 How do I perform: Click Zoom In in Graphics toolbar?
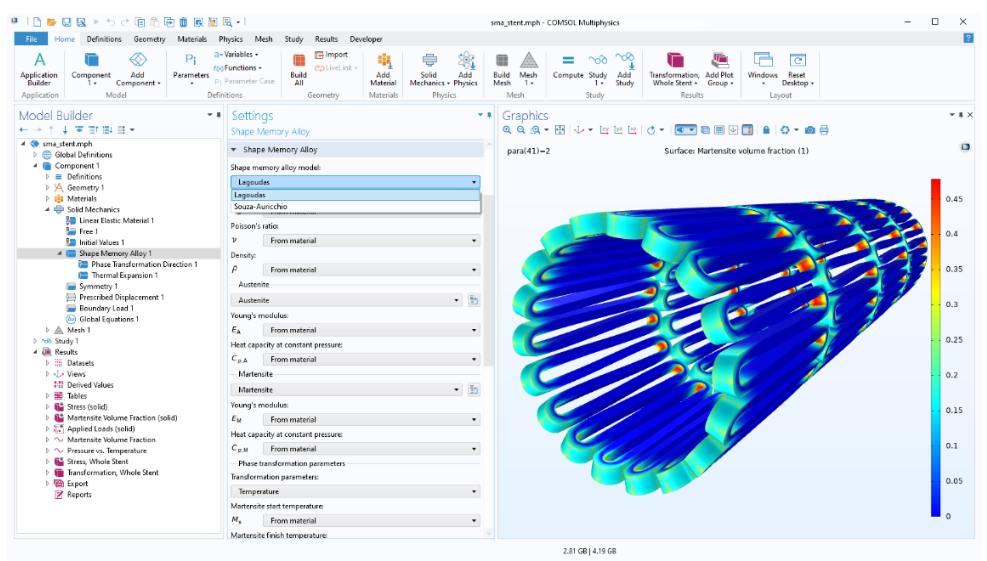click(507, 130)
